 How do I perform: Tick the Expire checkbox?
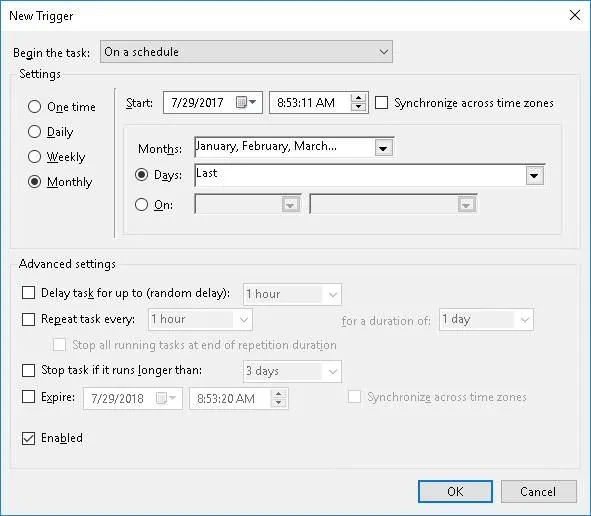click(29, 397)
